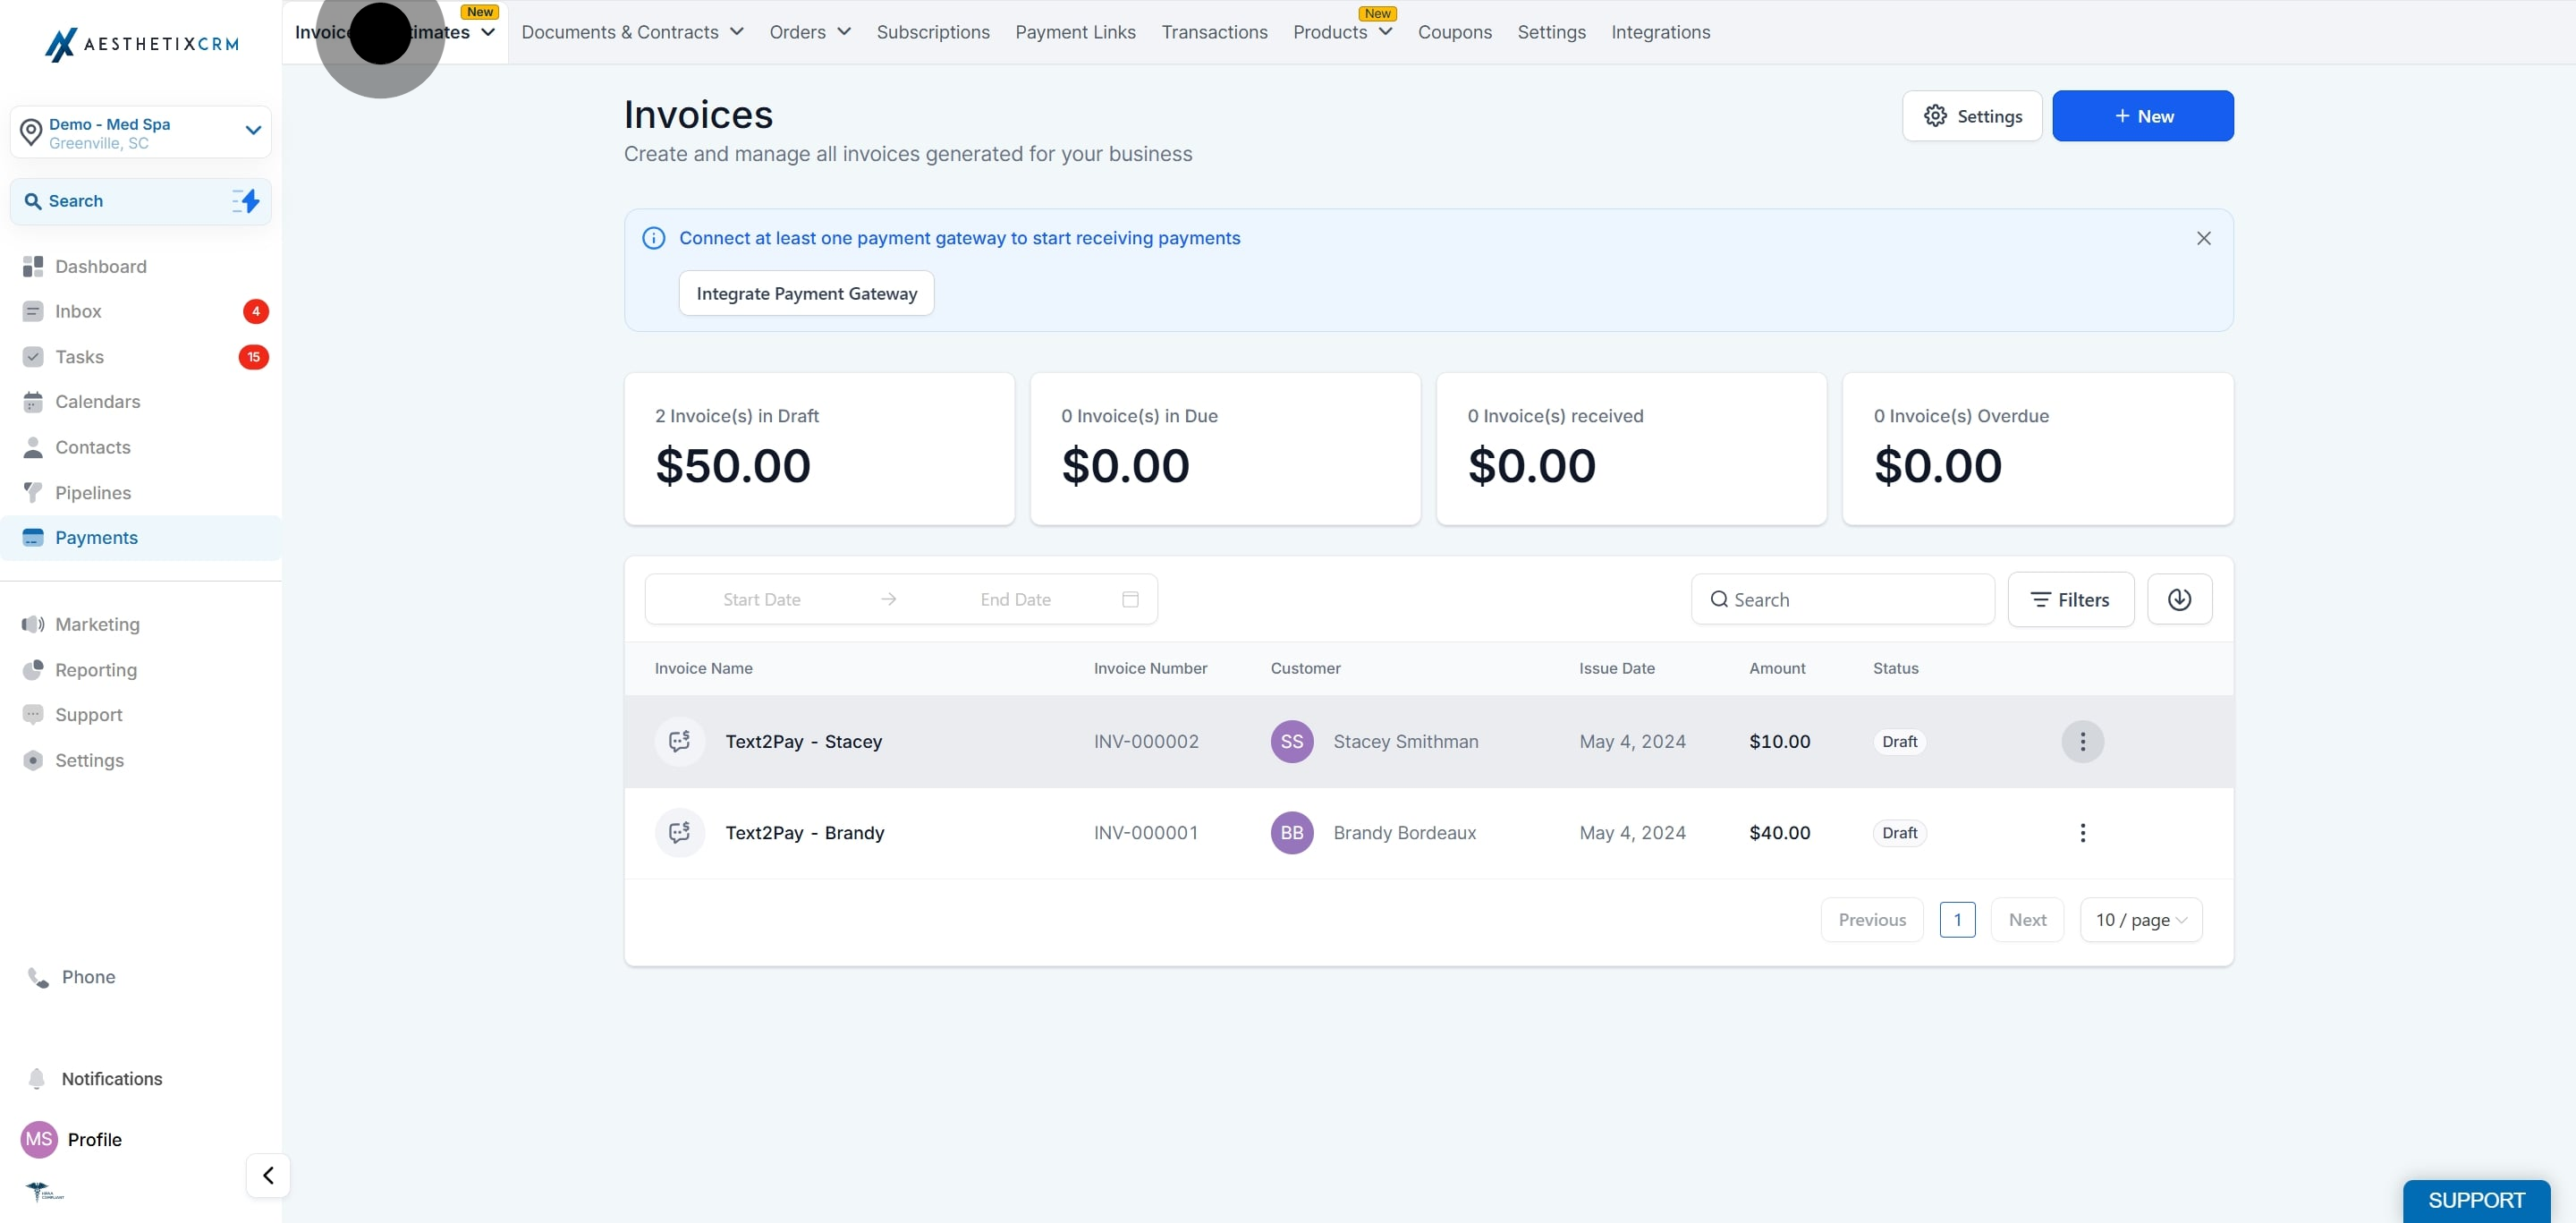2576x1223 pixels.
Task: Open the 2 Invoice(s) in Draft card
Action: coord(819,449)
